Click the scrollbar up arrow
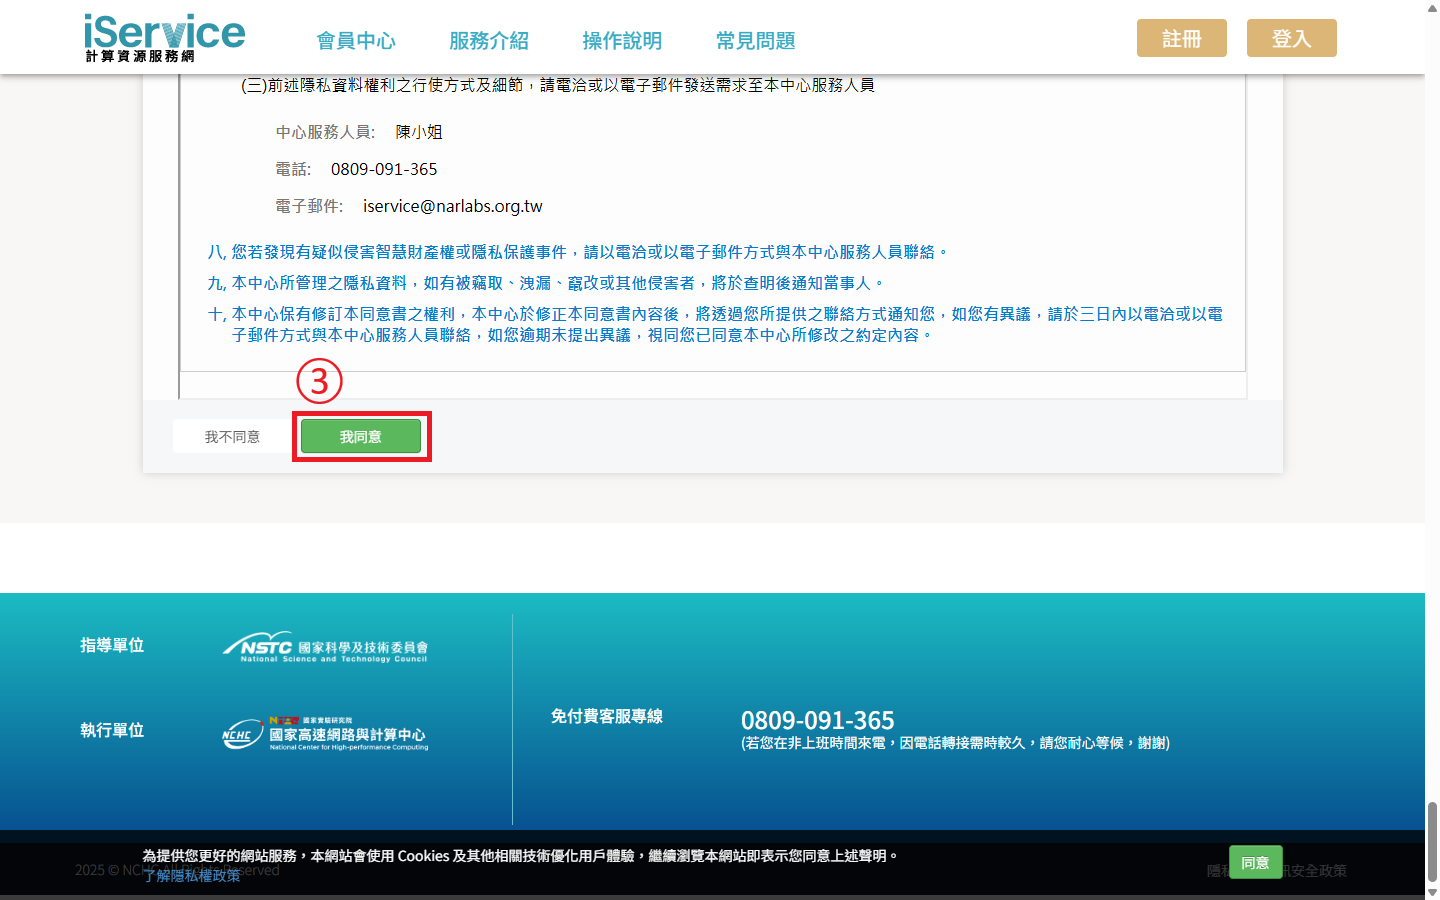1440x900 pixels. tap(1432, 7)
